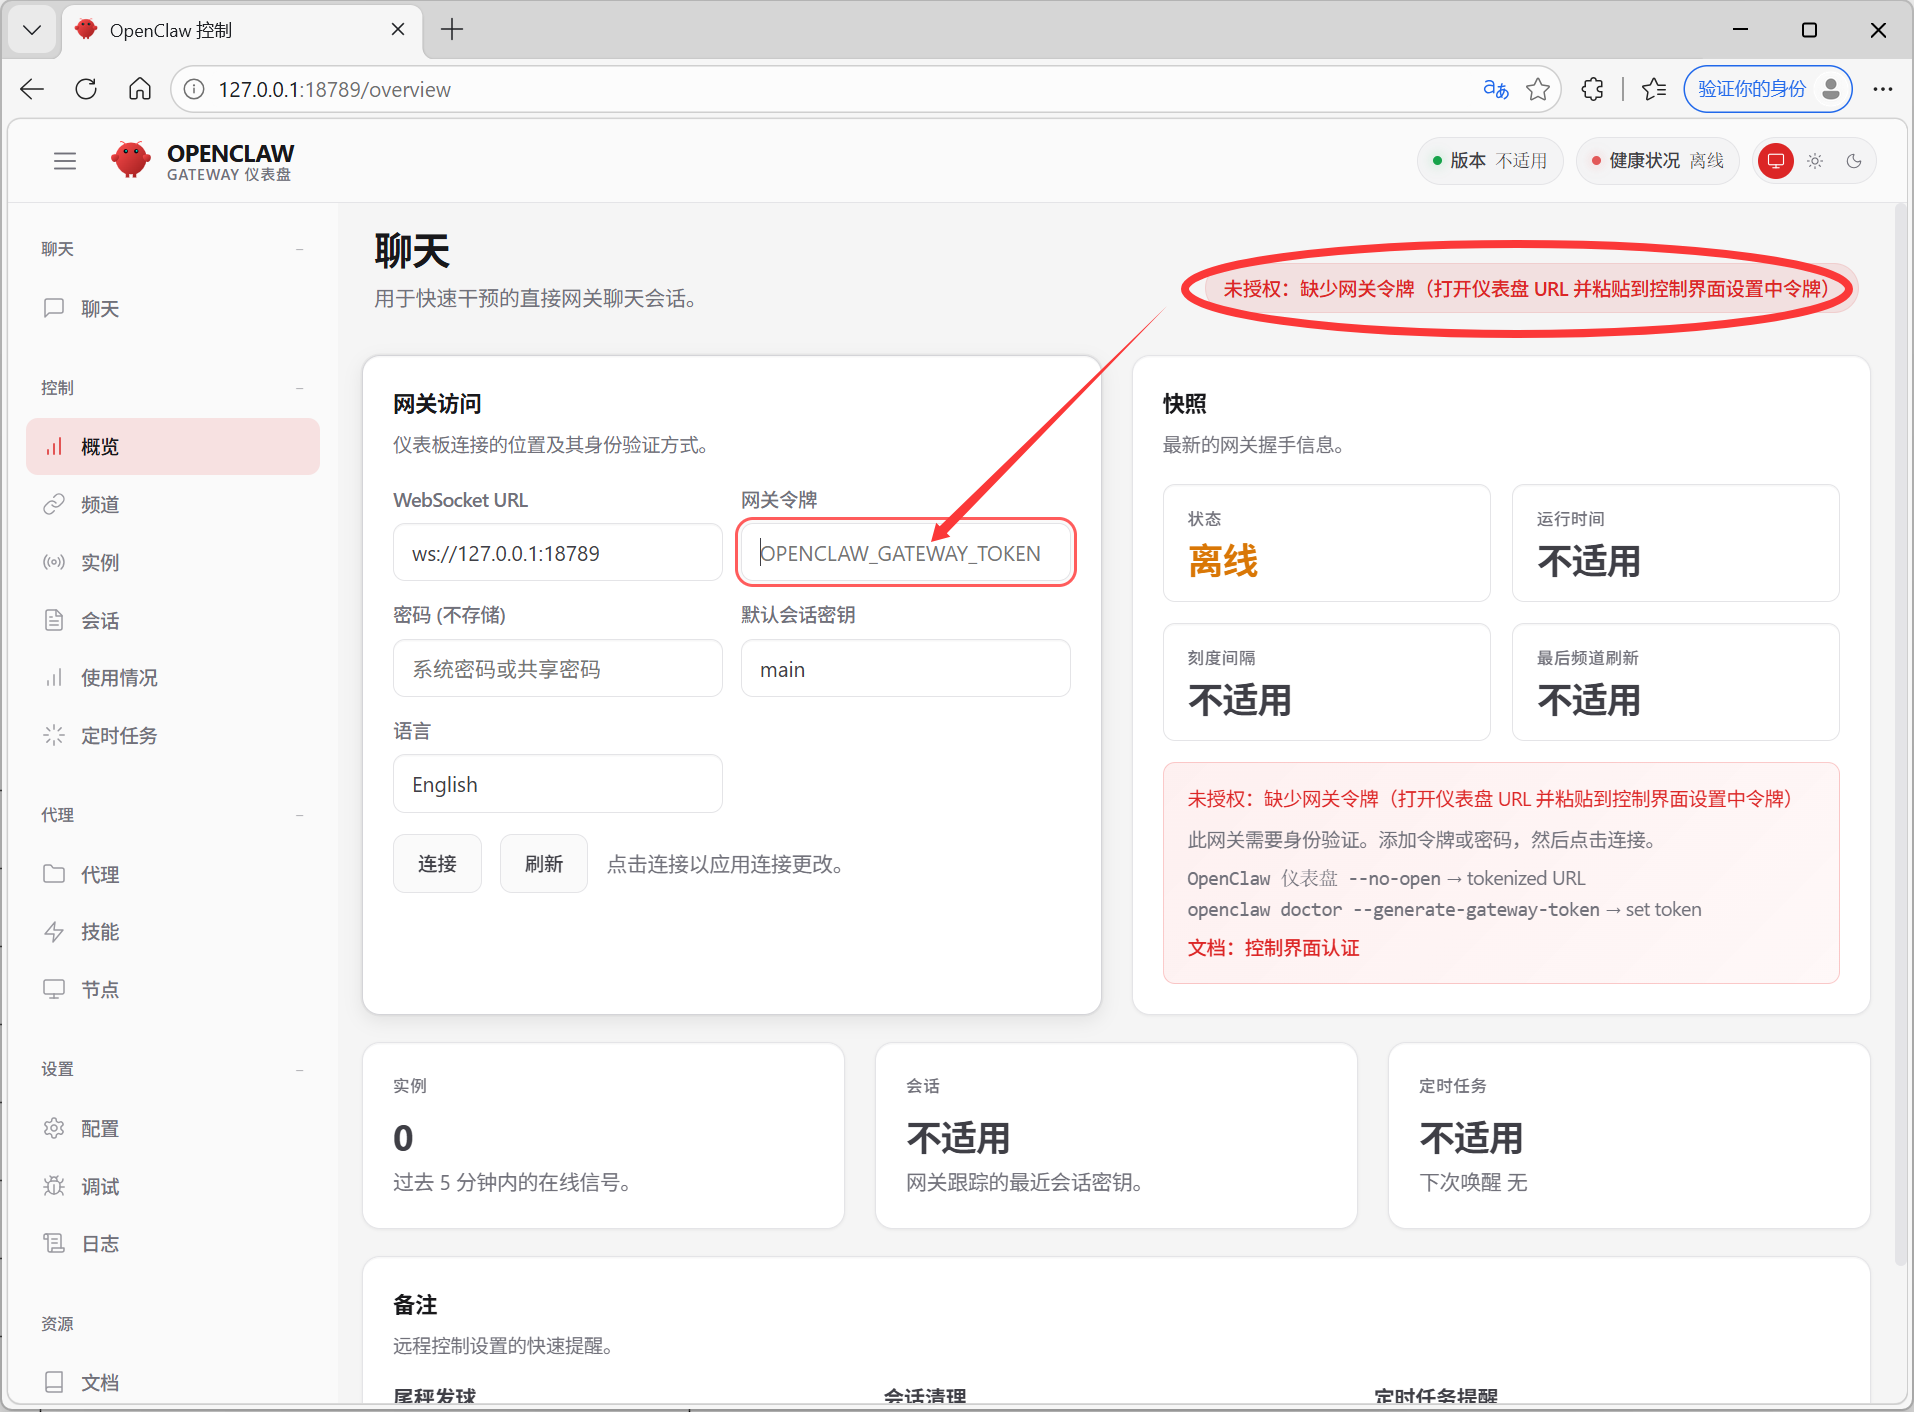Click the 配置 gear icon
This screenshot has width=1914, height=1412.
pos(54,1128)
